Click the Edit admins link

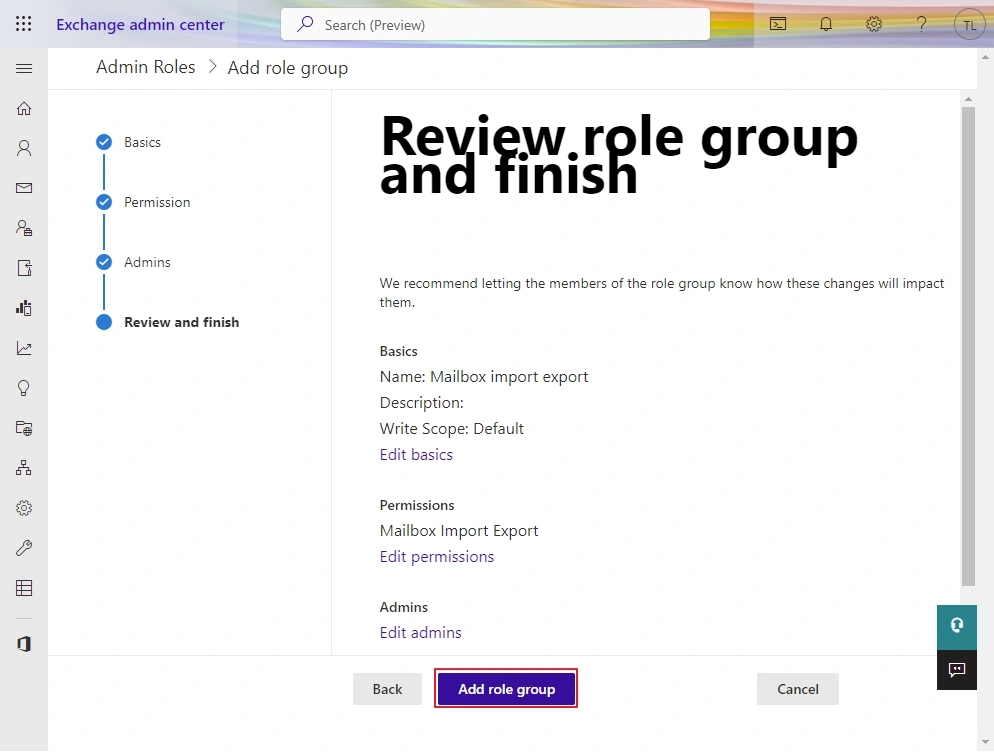(420, 633)
